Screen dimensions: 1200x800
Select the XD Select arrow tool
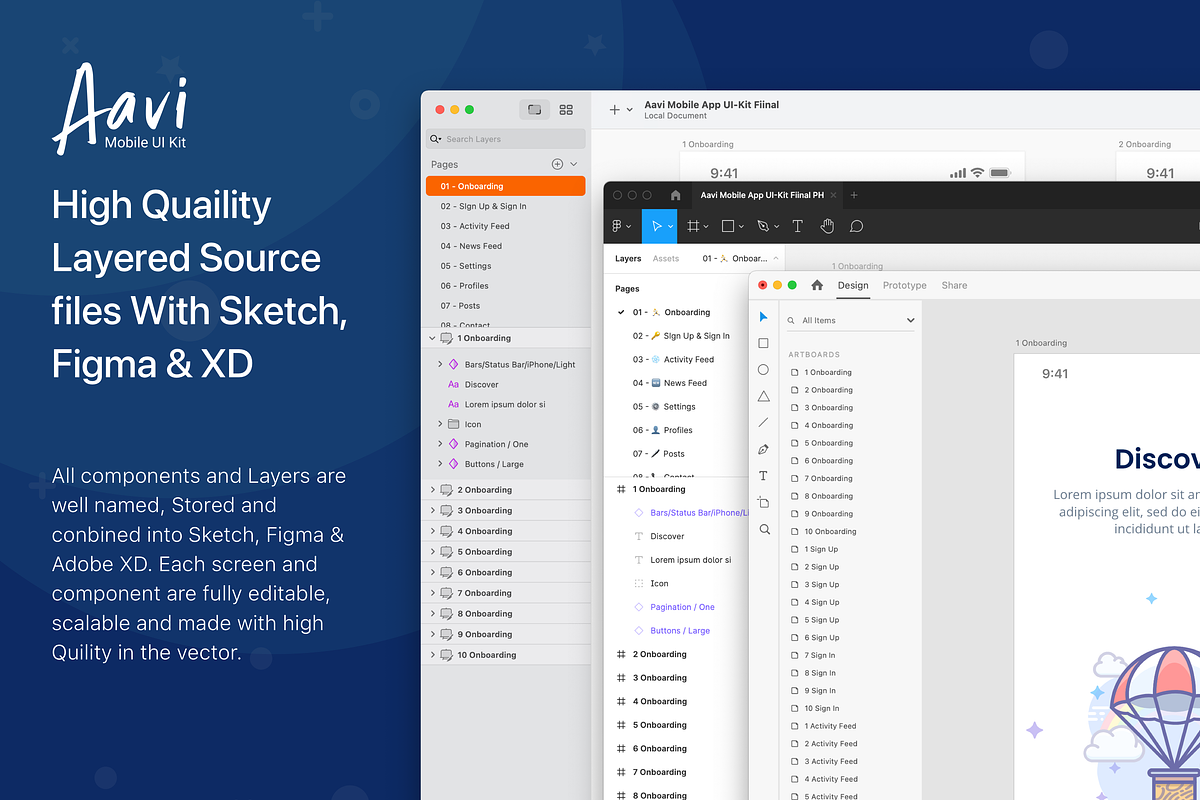[764, 317]
